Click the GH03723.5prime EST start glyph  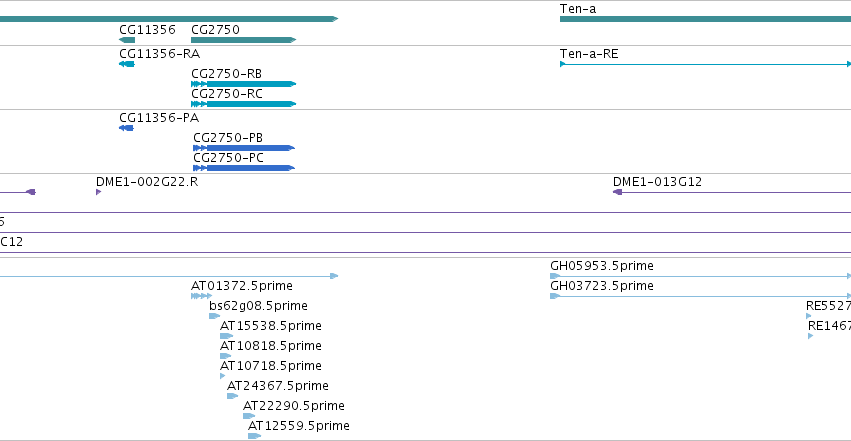[x=555, y=296]
